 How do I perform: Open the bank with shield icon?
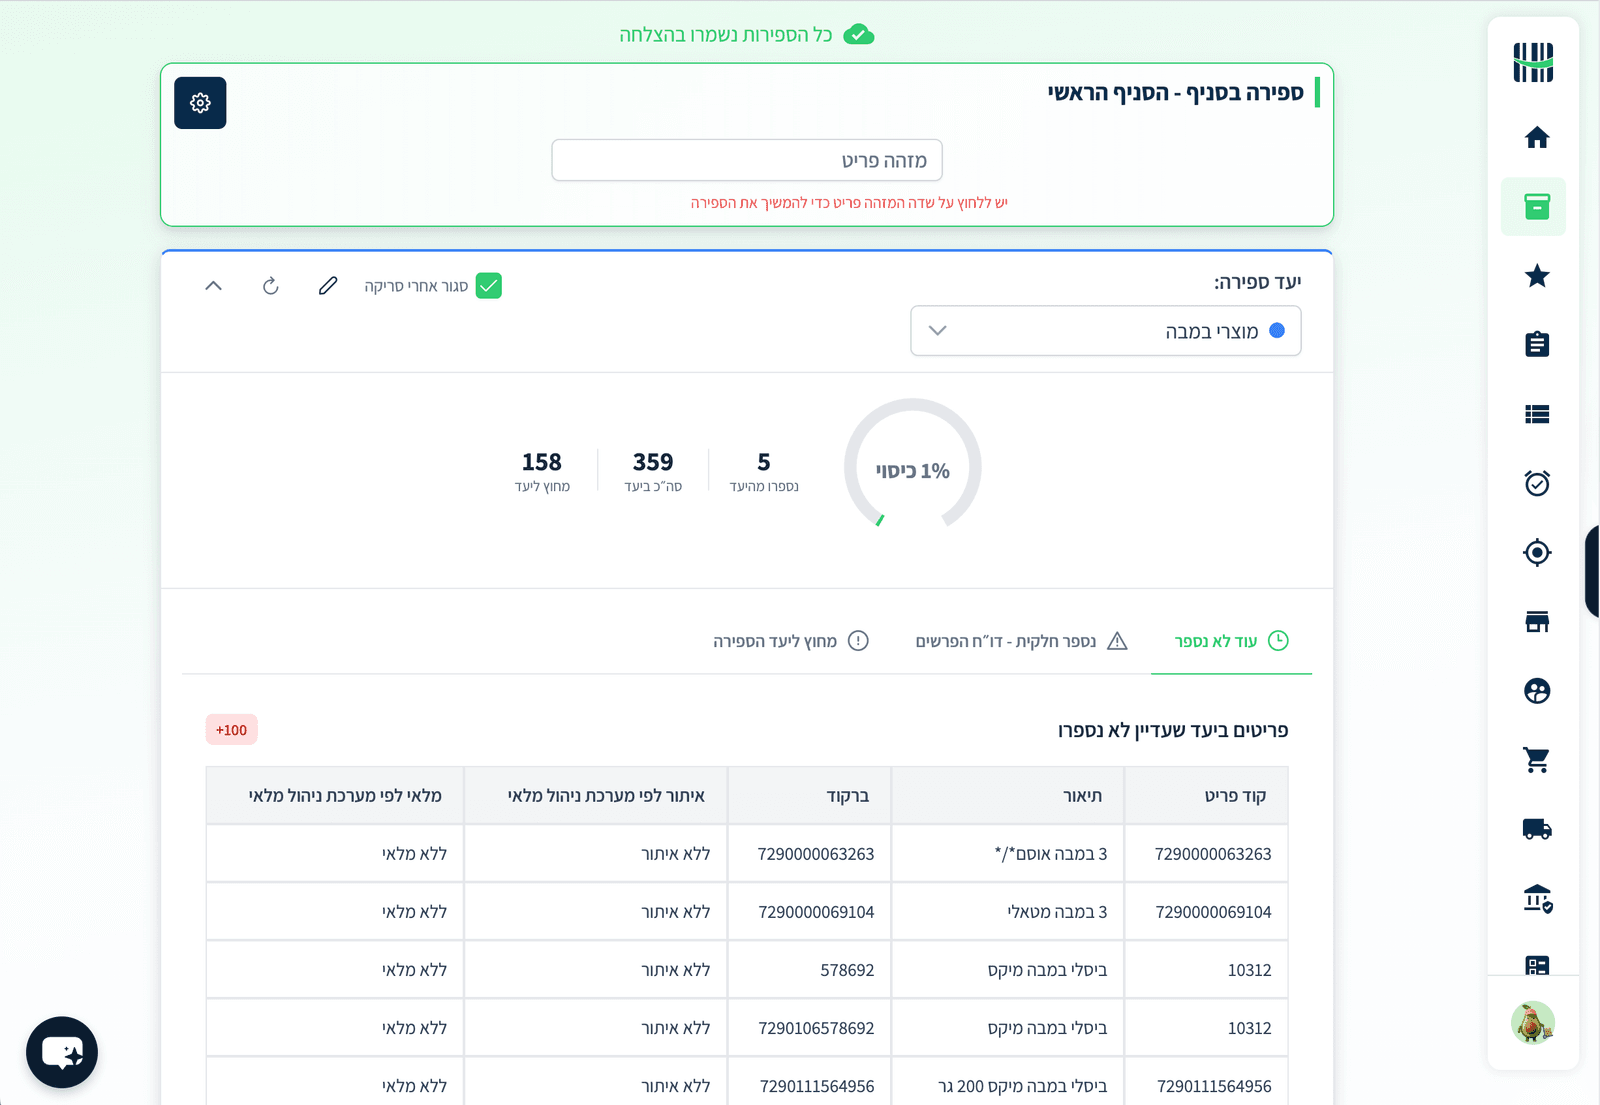[1537, 898]
